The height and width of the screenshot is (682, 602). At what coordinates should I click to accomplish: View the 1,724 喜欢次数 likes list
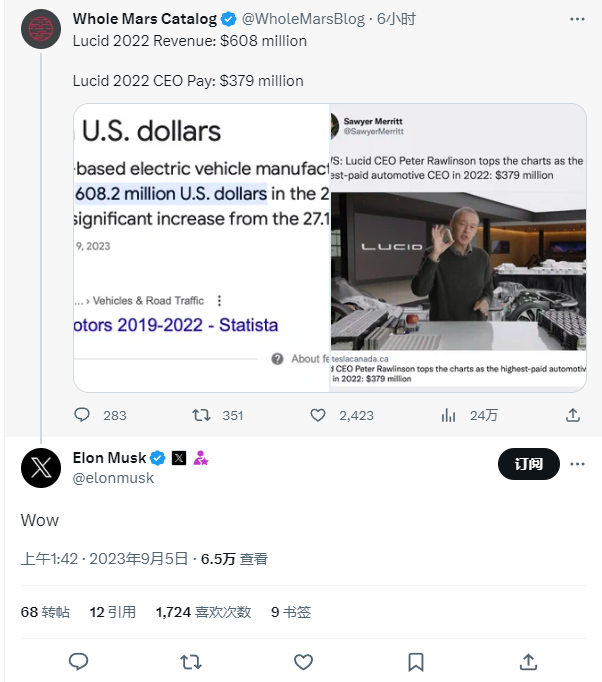[204, 612]
